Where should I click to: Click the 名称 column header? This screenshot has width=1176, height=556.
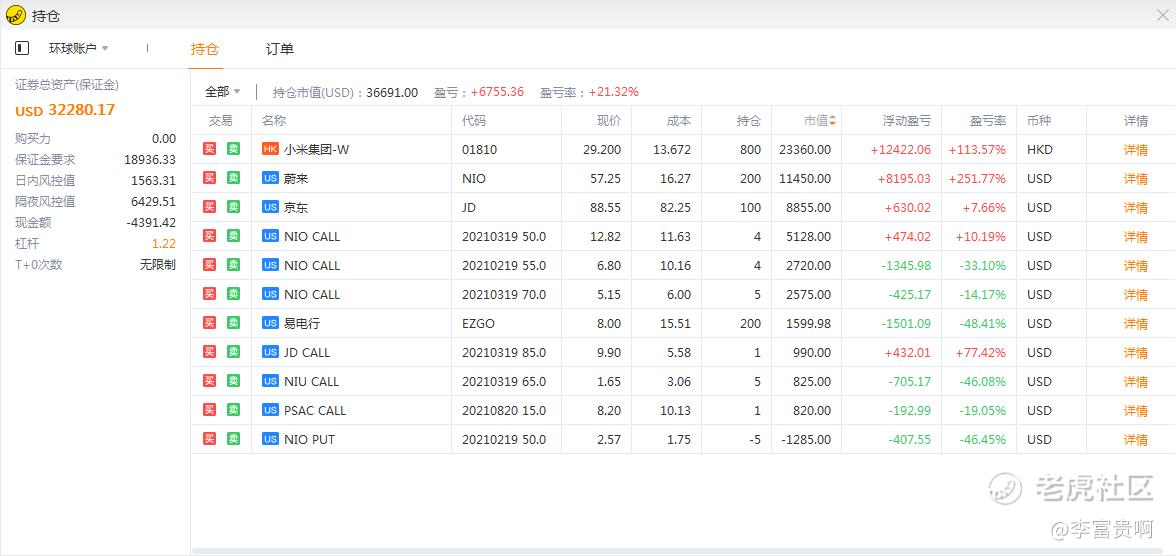[274, 120]
